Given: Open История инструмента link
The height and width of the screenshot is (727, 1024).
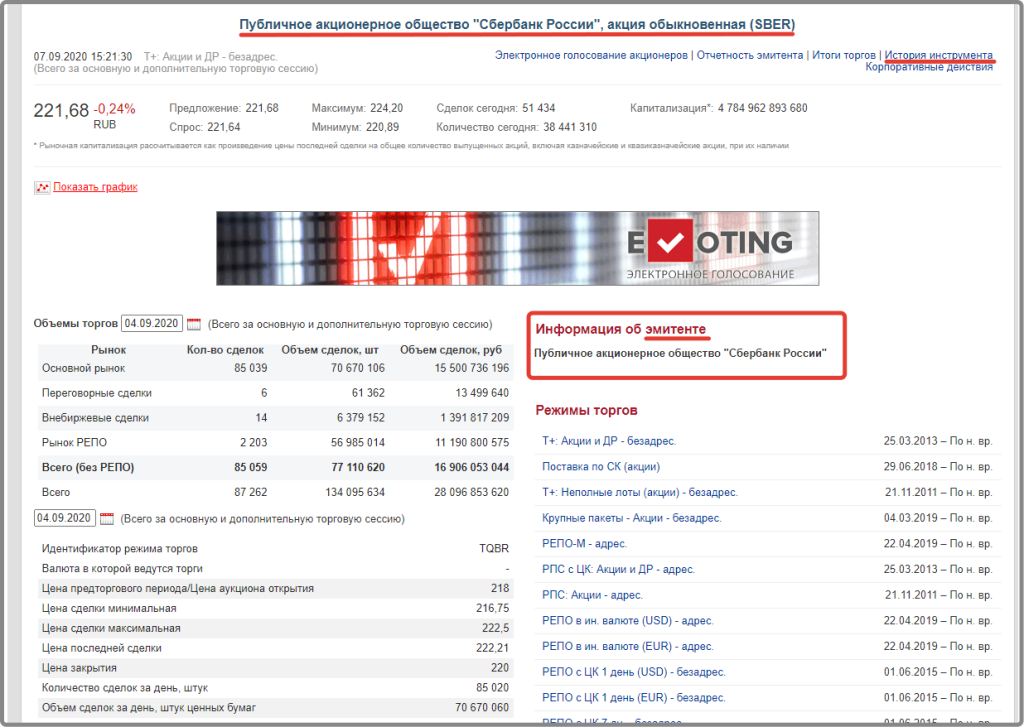Looking at the screenshot, I should (x=939, y=55).
